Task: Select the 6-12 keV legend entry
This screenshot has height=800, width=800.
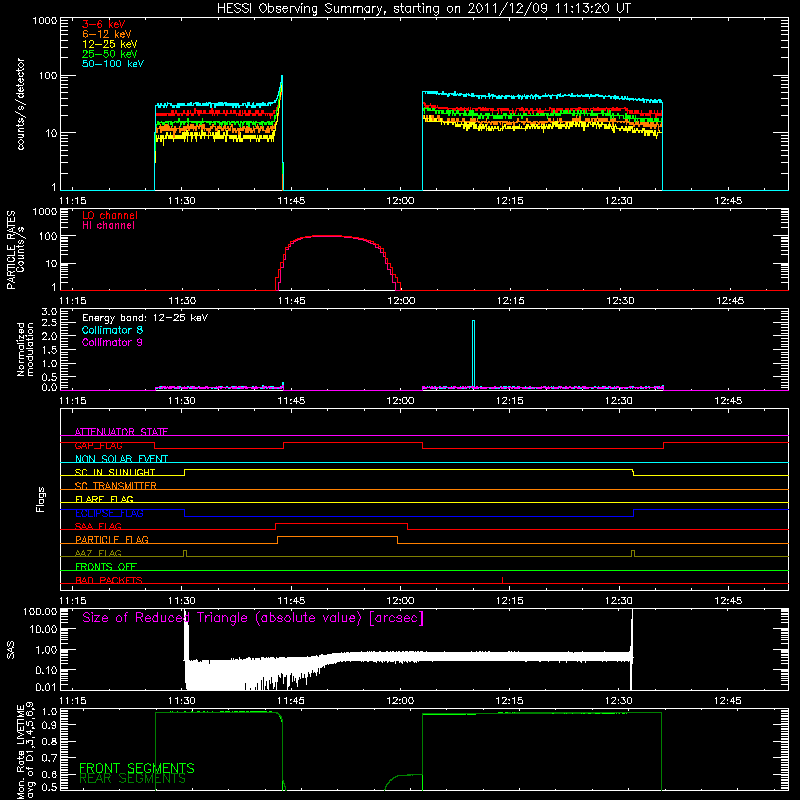Action: (107, 34)
